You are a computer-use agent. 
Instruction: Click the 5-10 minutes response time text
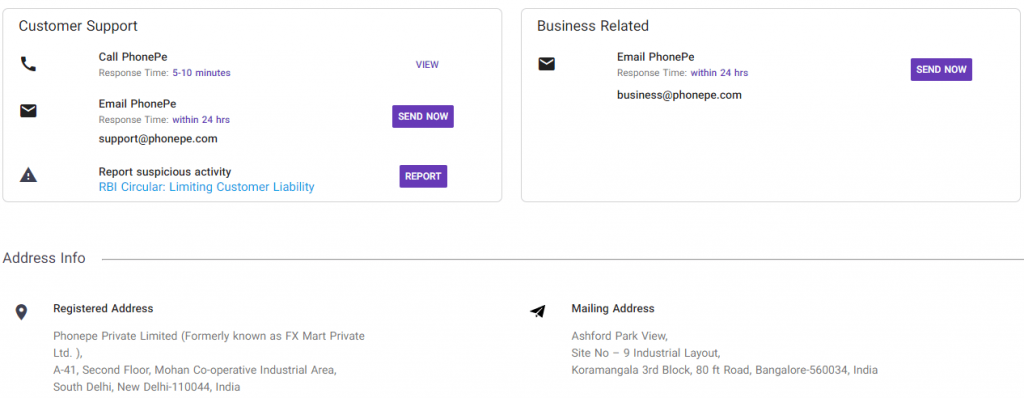point(201,73)
